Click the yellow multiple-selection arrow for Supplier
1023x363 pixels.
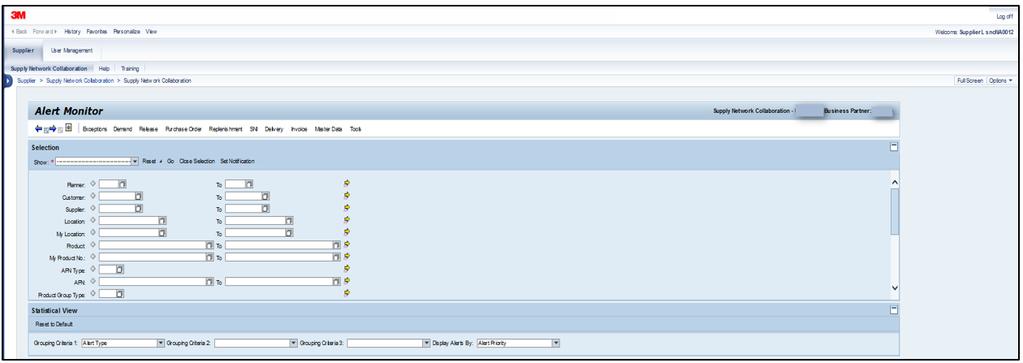[x=347, y=208]
